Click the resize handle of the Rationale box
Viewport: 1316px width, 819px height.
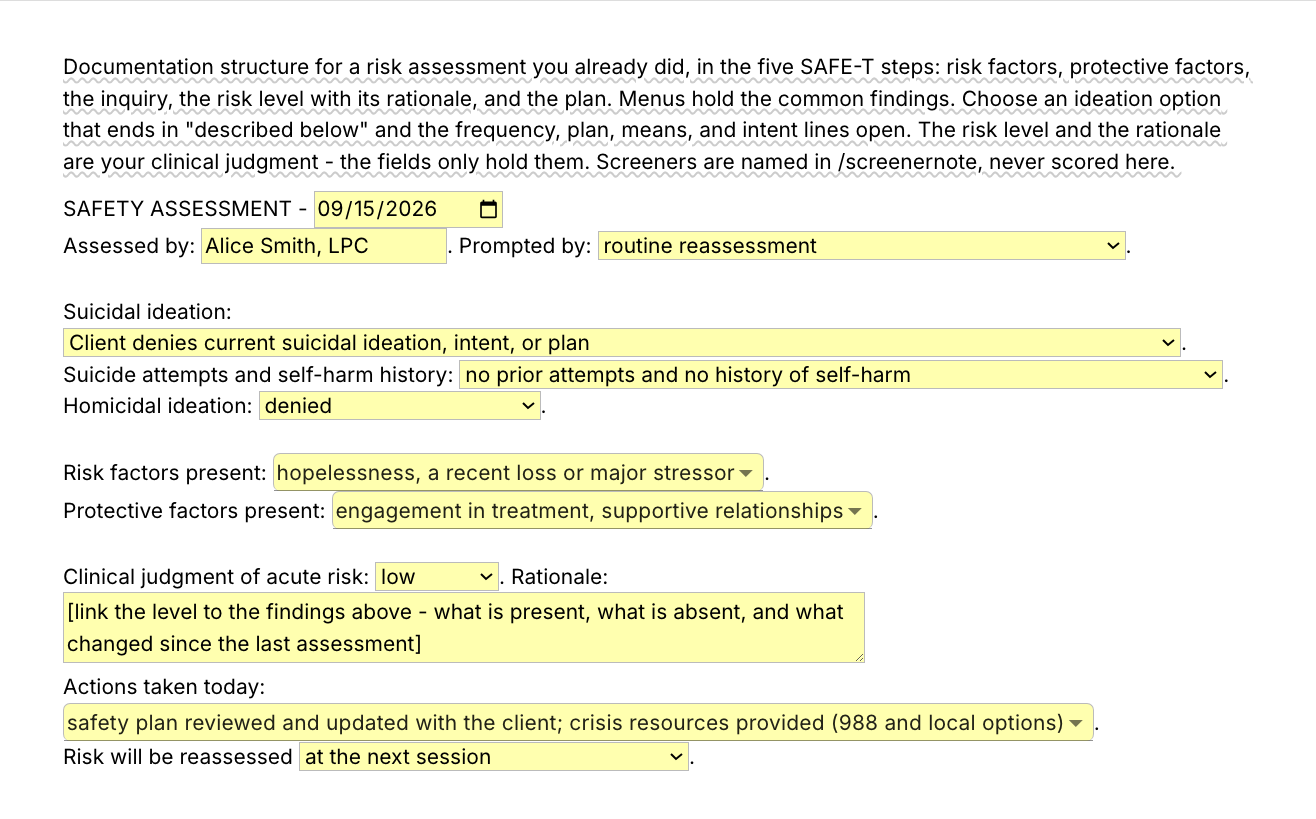coord(858,655)
